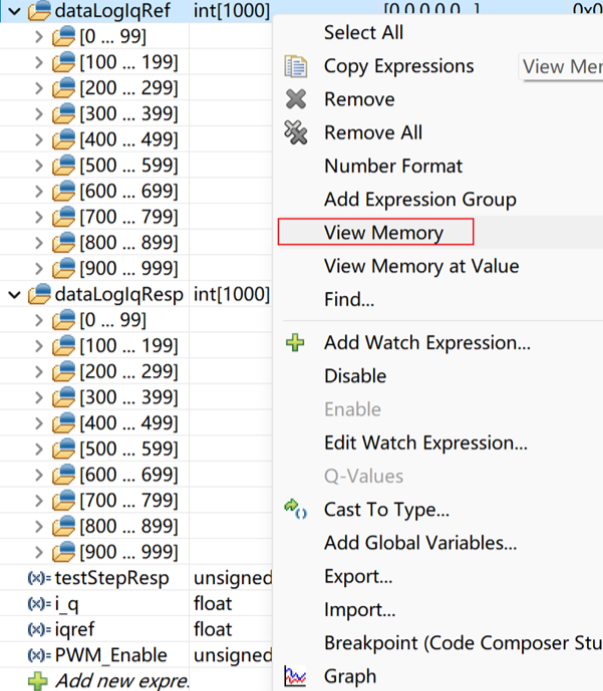Expand the [0 ... 99] range under dataLogIqRef

click(39, 37)
